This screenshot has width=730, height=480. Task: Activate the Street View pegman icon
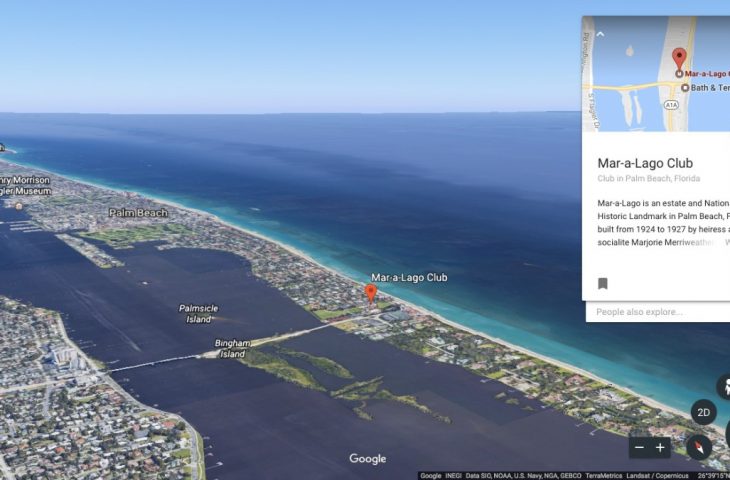coord(724,386)
